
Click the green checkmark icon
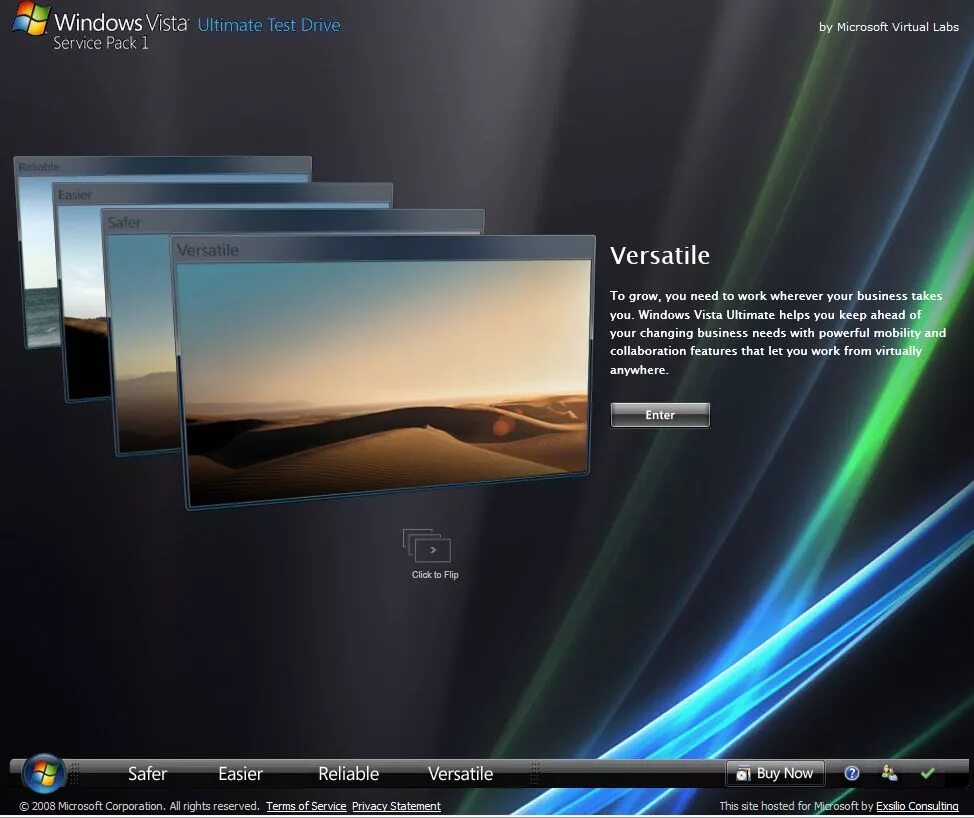(x=927, y=773)
